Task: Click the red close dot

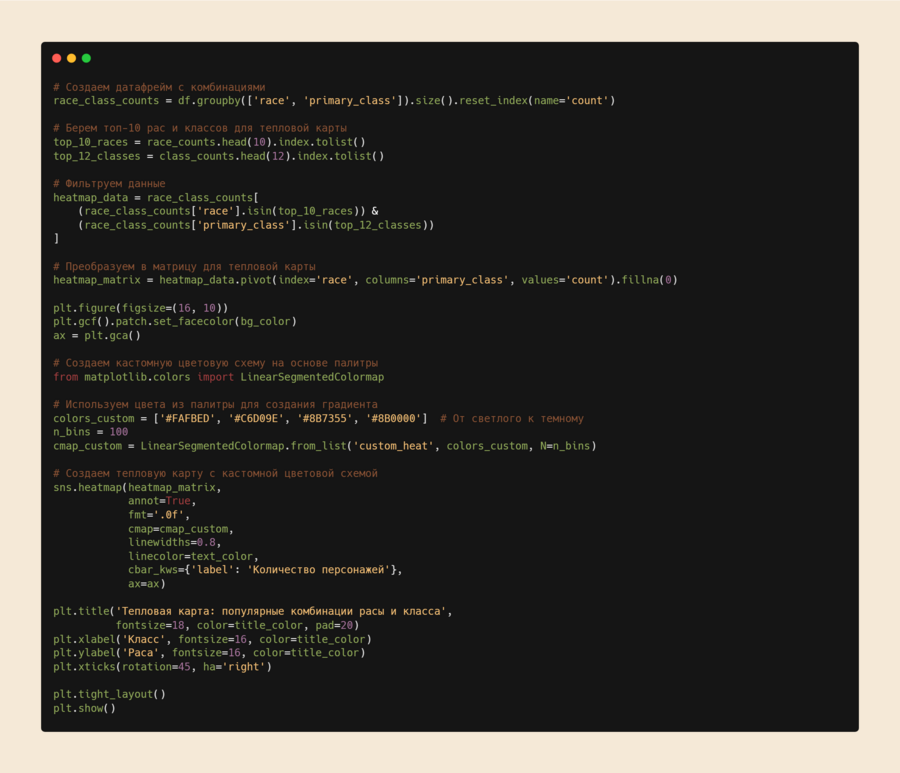Action: (x=57, y=58)
